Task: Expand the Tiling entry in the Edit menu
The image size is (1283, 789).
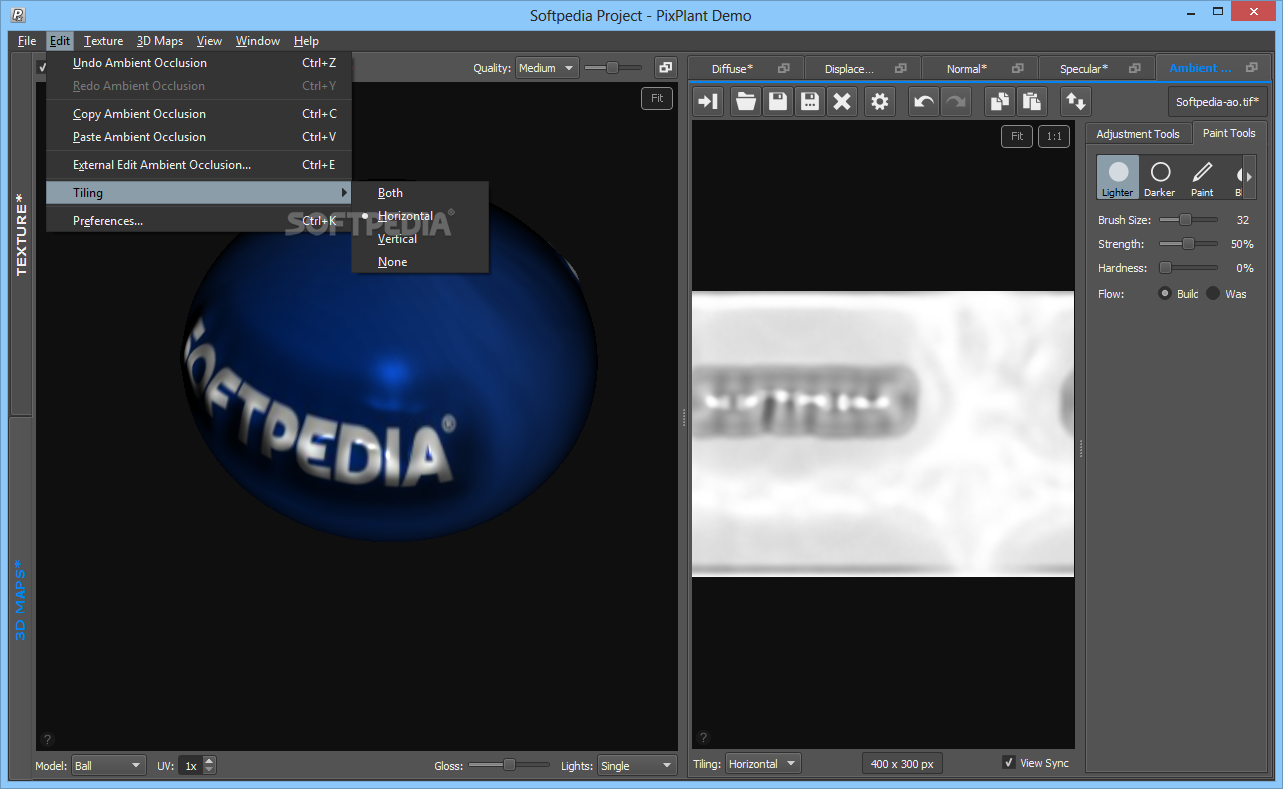Action: pos(199,193)
